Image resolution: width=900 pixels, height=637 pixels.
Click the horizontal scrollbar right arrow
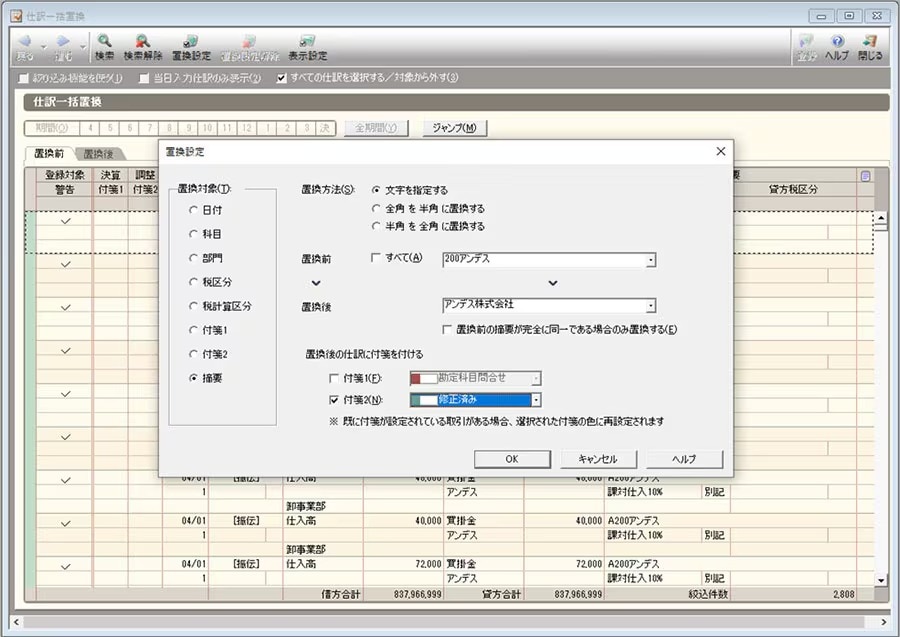[x=883, y=622]
